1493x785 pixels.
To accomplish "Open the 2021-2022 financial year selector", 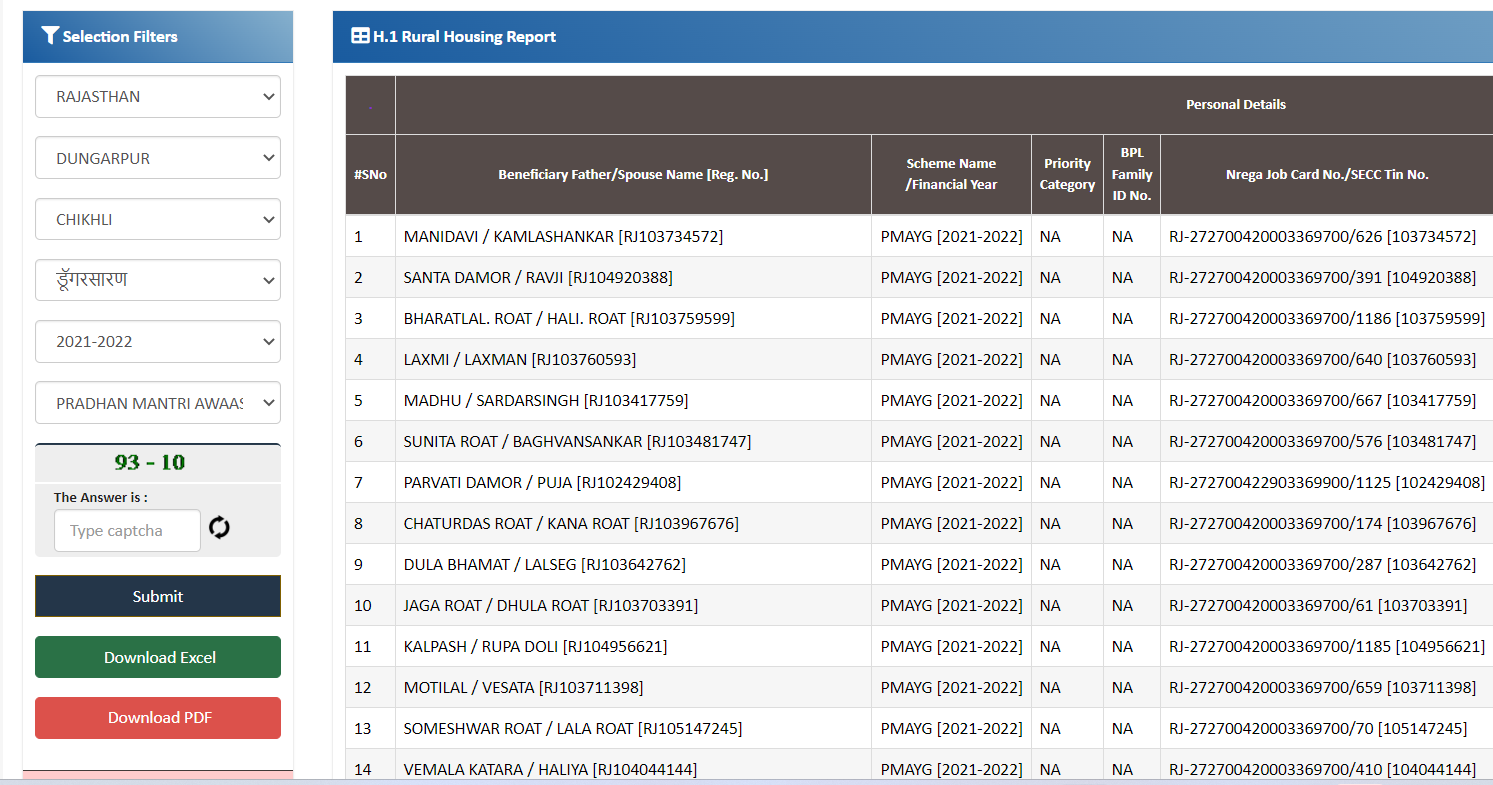I will pyautogui.click(x=157, y=341).
